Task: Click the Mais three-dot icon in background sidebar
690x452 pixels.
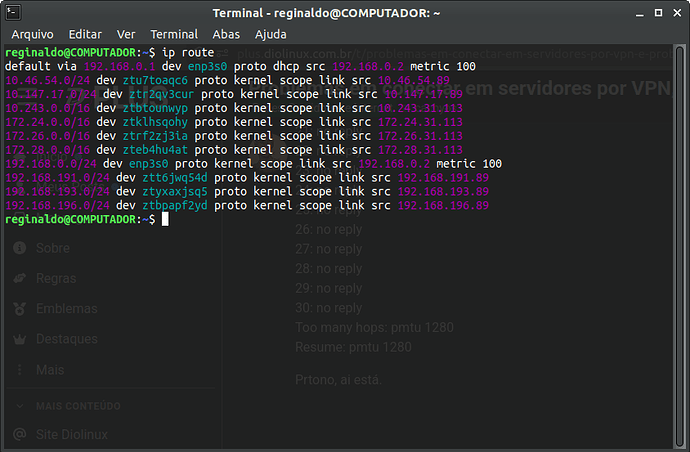Action: point(19,370)
